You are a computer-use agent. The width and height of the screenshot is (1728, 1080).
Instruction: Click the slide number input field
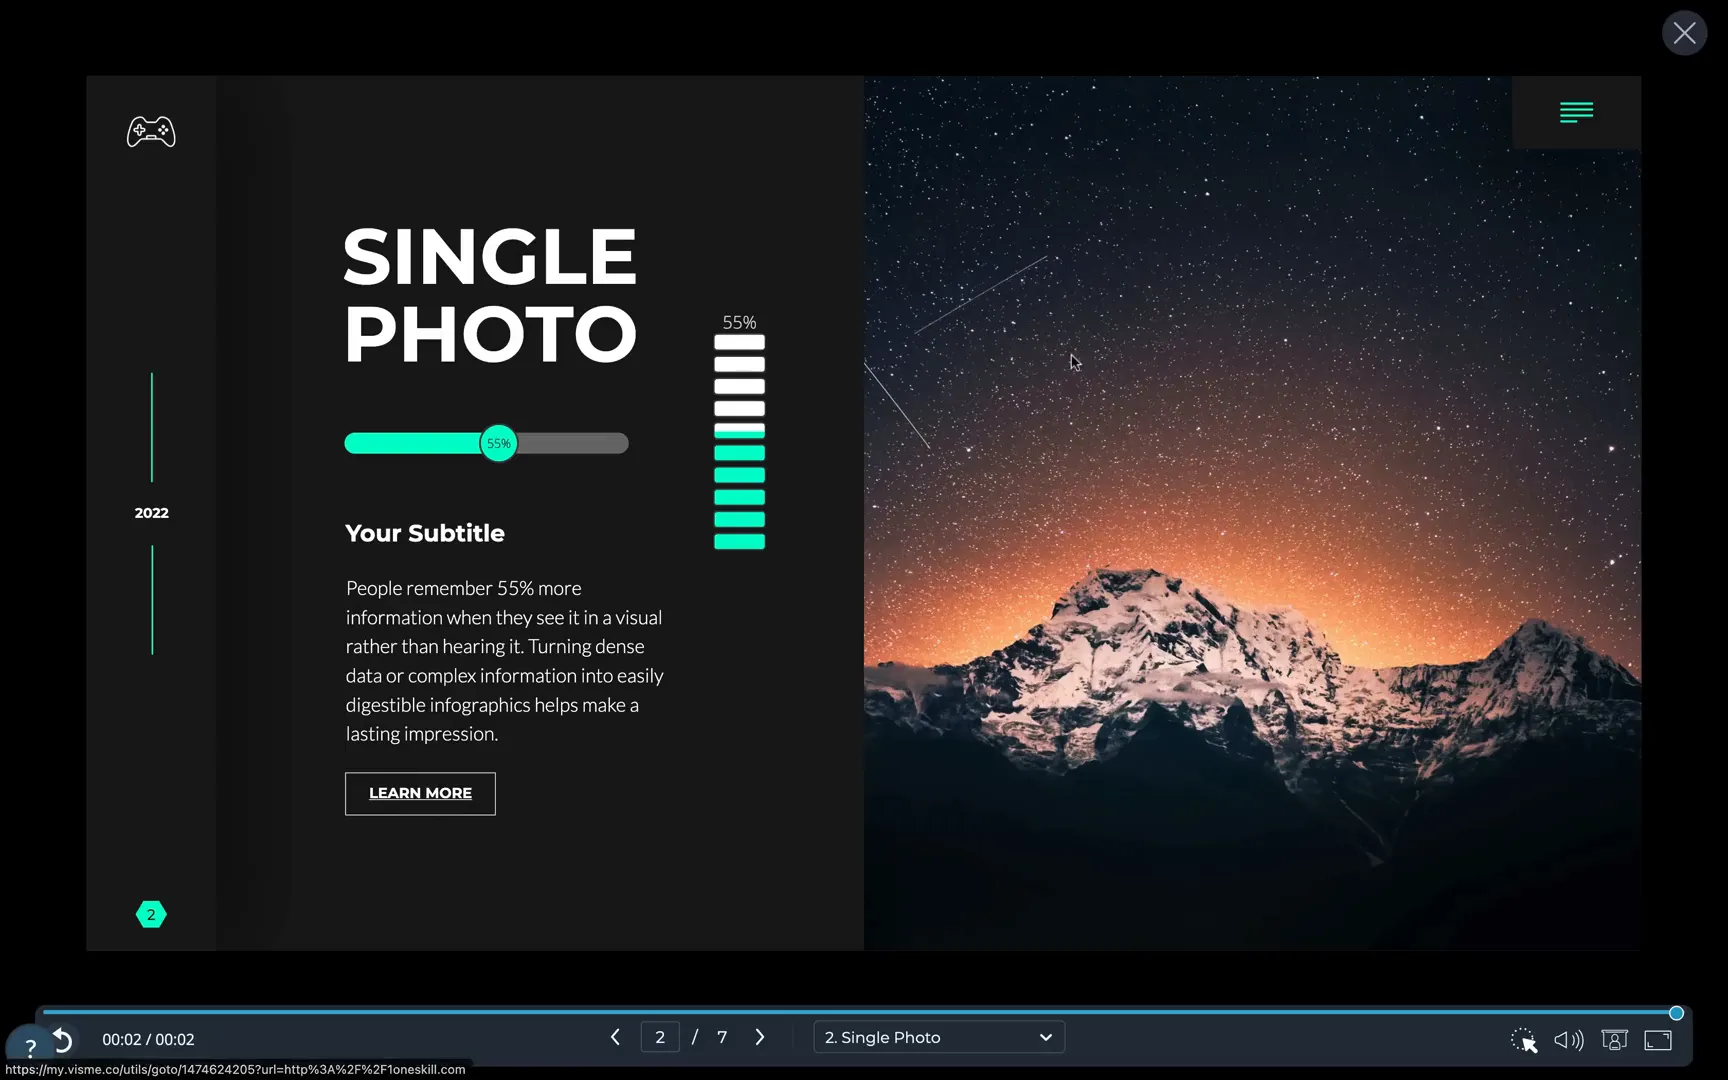pyautogui.click(x=660, y=1037)
